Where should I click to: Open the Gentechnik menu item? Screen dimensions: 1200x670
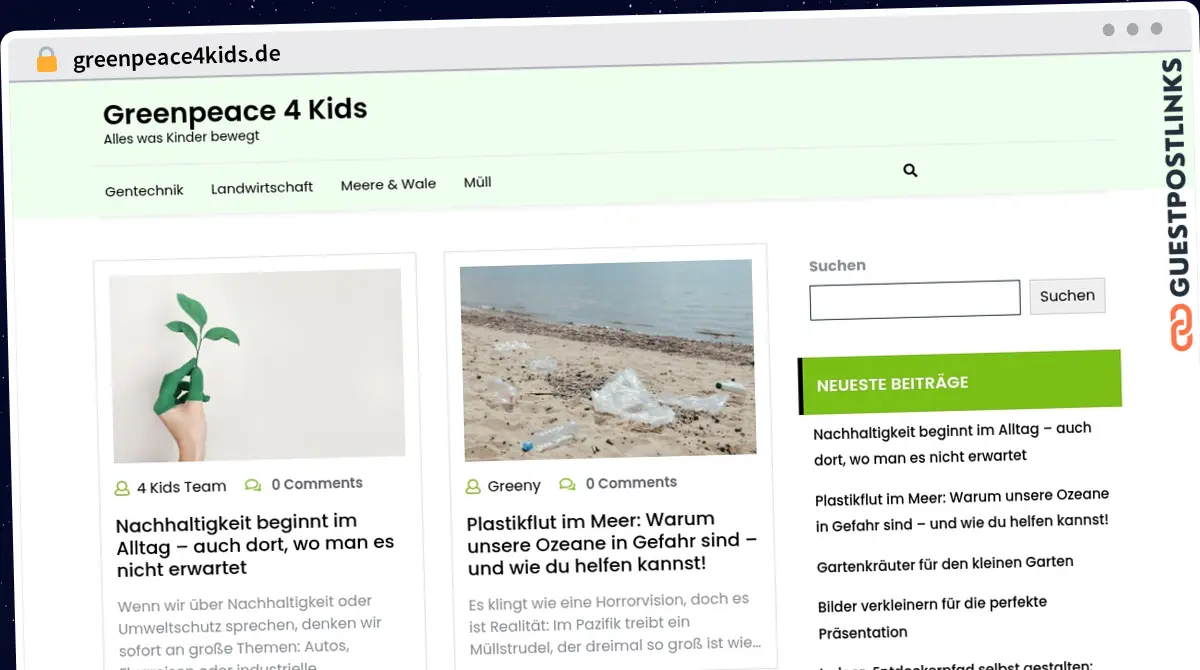[x=144, y=190]
